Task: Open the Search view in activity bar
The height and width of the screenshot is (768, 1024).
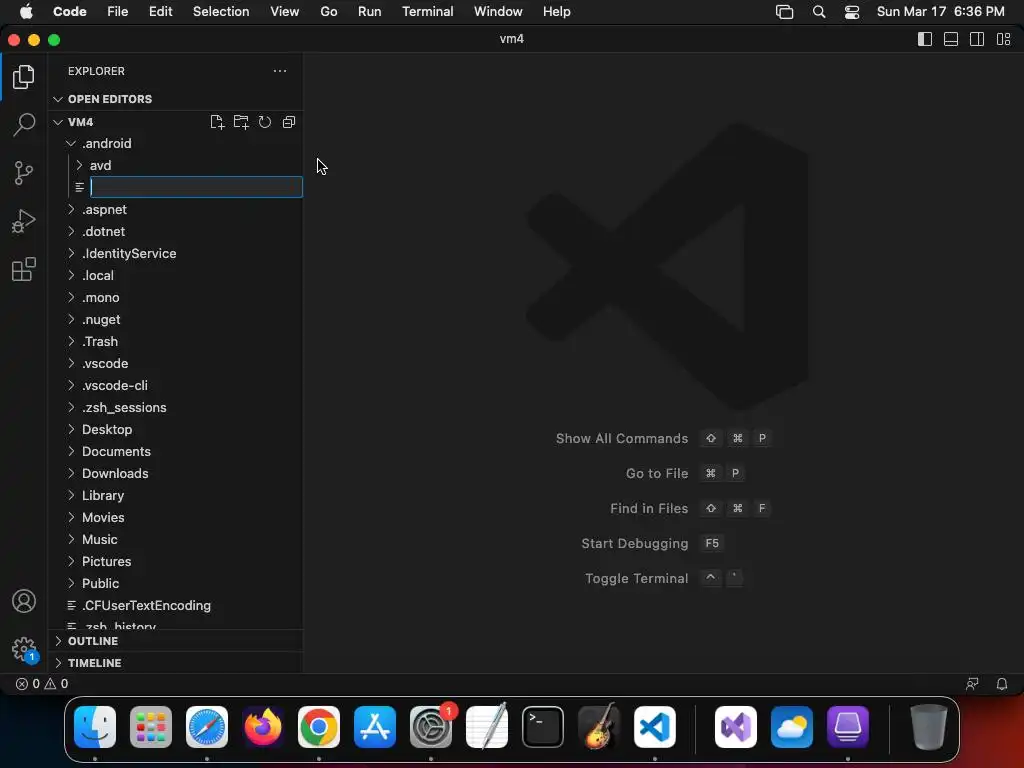Action: click(24, 124)
